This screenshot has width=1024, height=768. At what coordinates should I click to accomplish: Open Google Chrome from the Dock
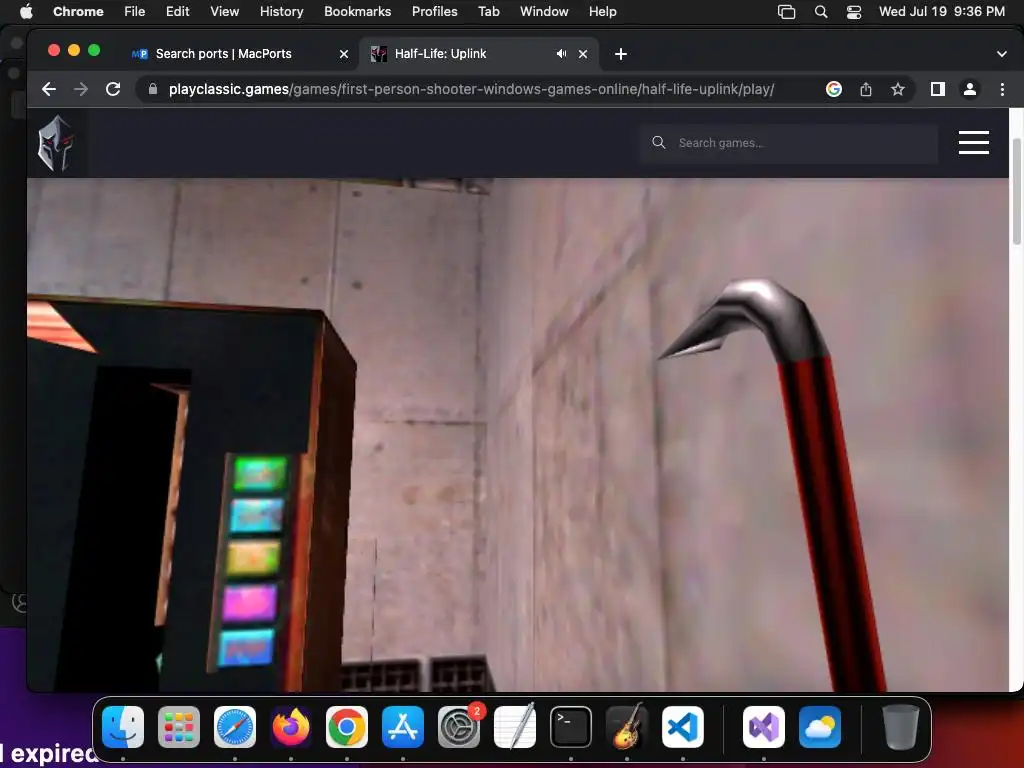347,727
